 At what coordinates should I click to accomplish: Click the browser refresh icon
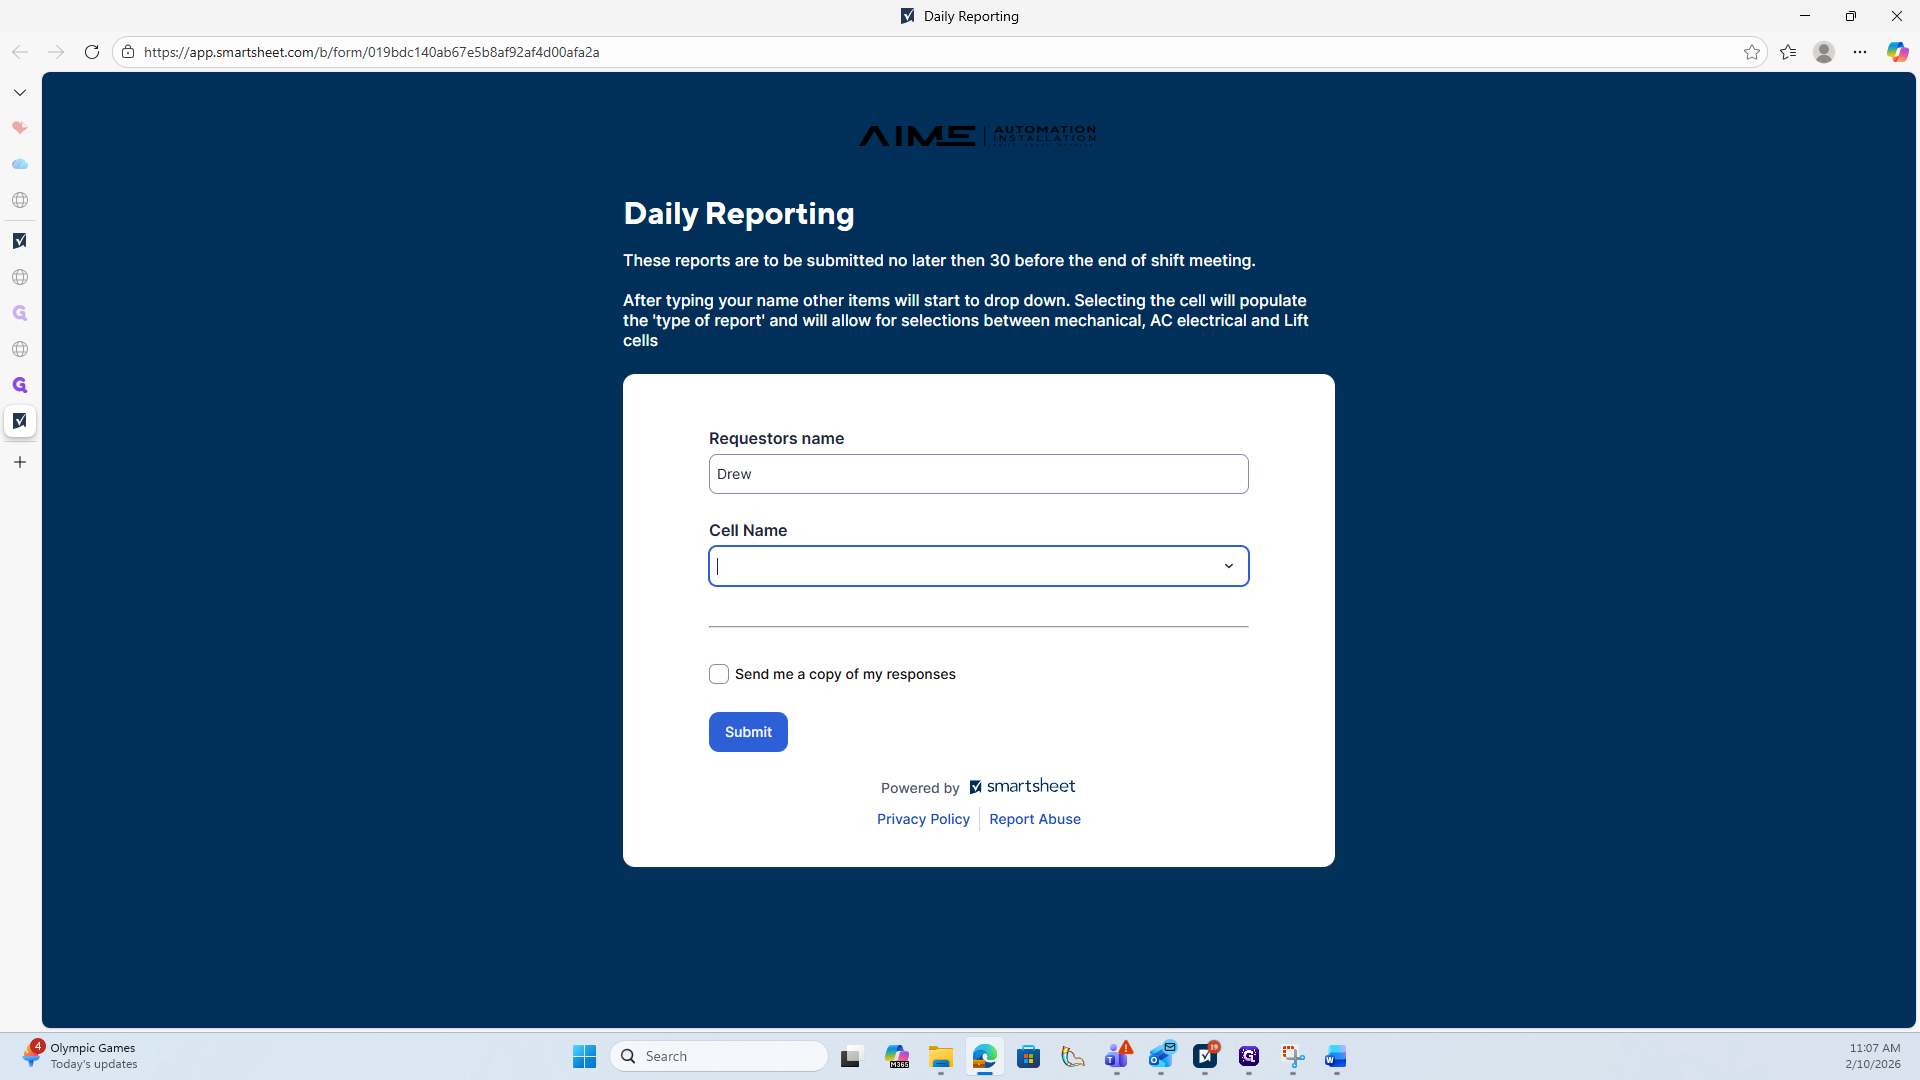(x=91, y=52)
